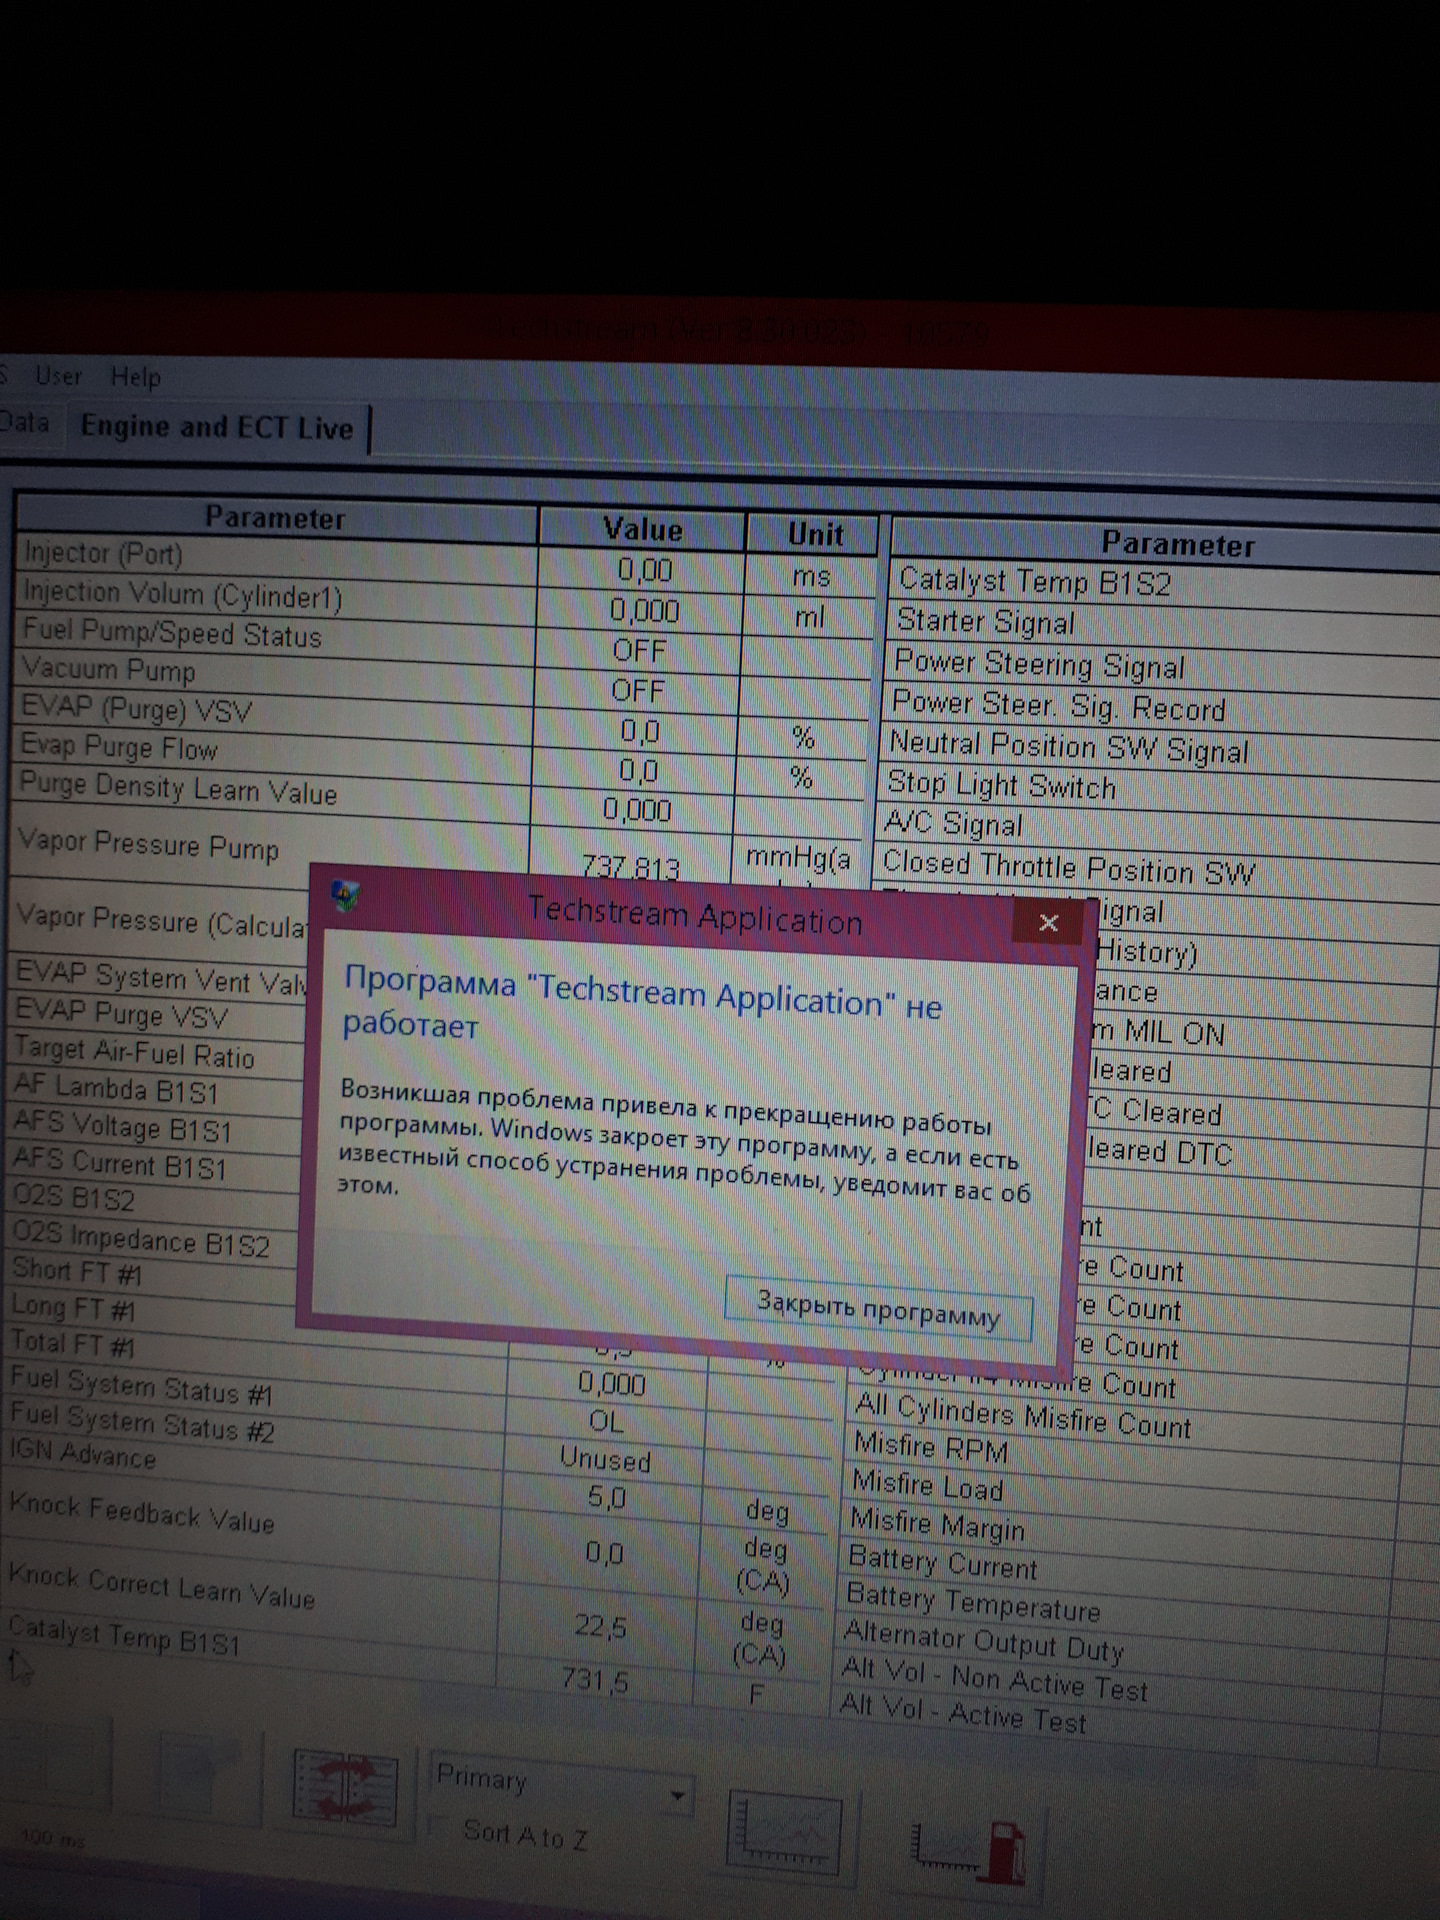The image size is (1440, 1920).
Task: Click the left Parameter column header
Action: click(x=274, y=517)
